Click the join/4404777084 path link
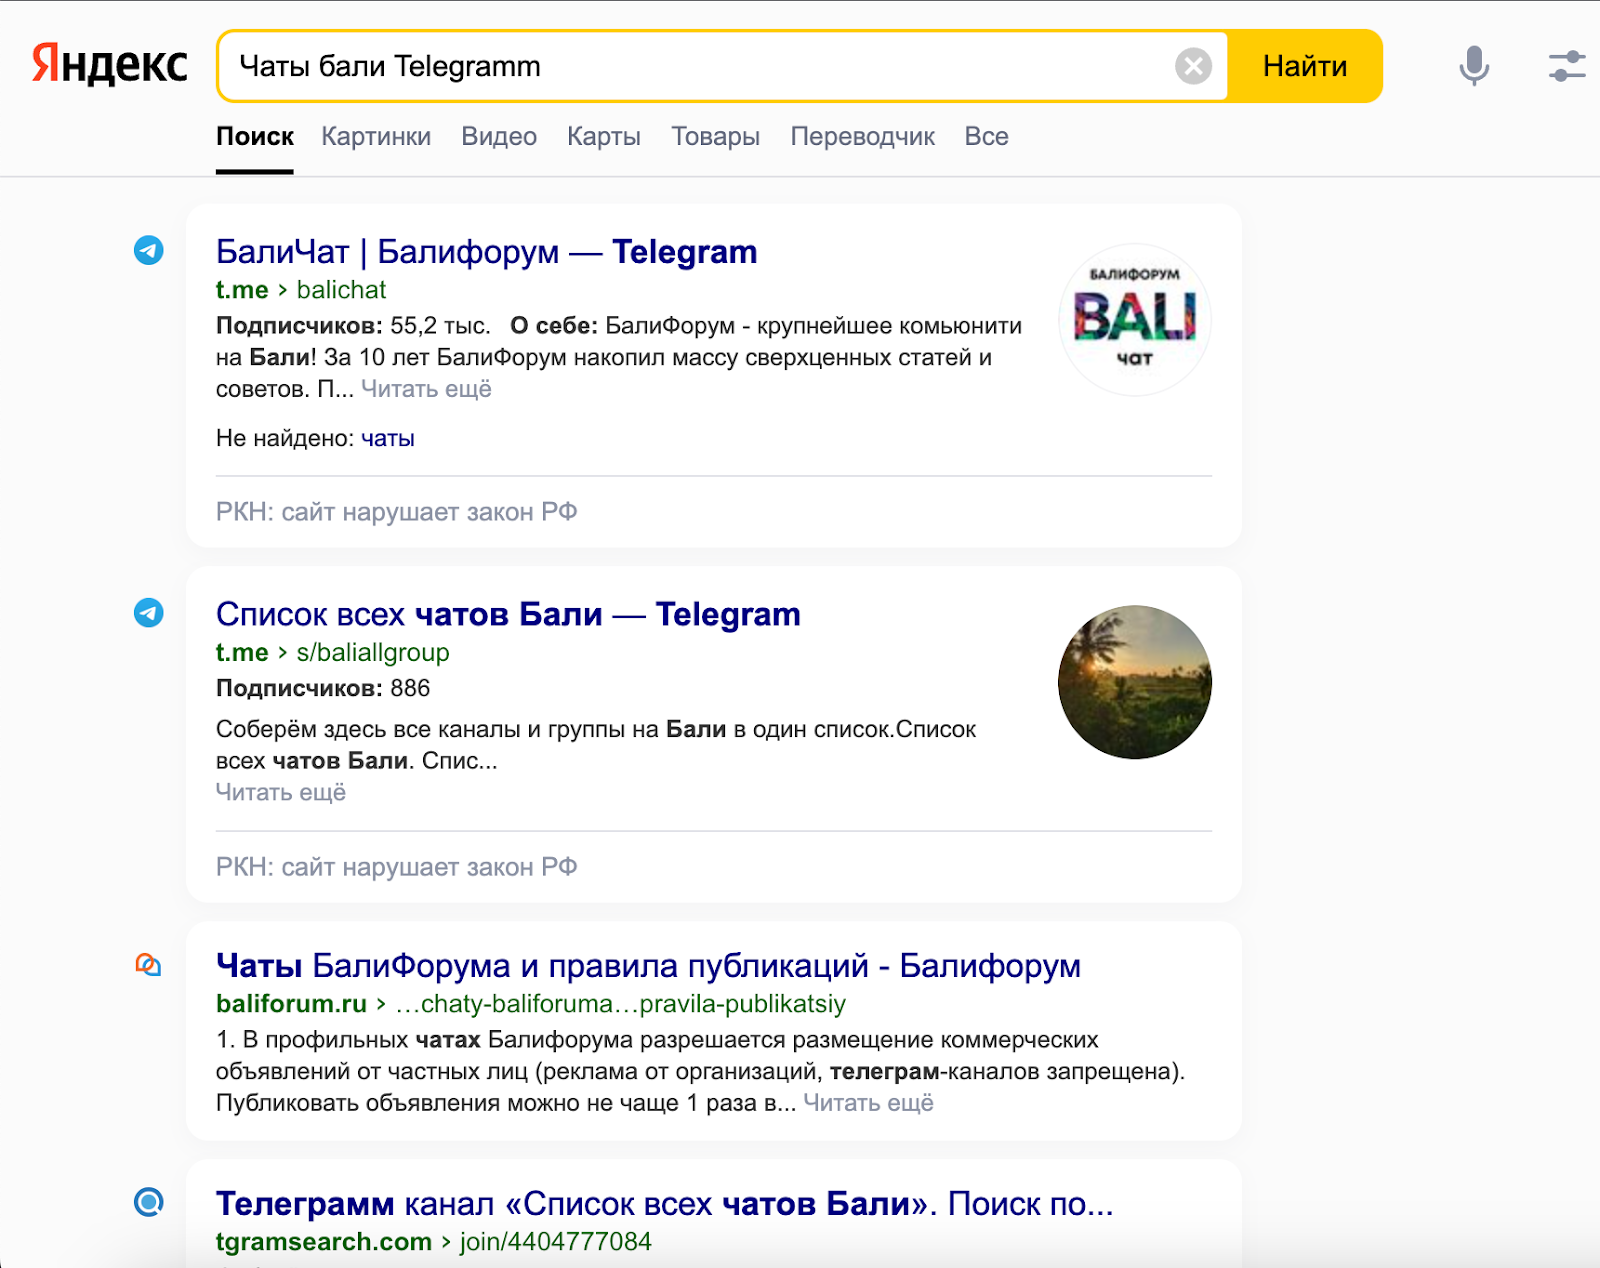The image size is (1600, 1268). click(556, 1241)
